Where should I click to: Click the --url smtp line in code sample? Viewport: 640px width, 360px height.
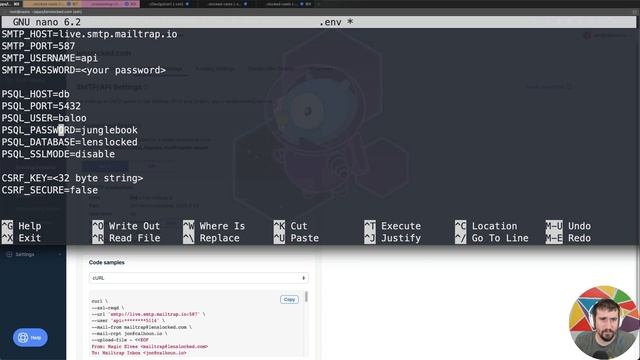pyautogui.click(x=149, y=314)
